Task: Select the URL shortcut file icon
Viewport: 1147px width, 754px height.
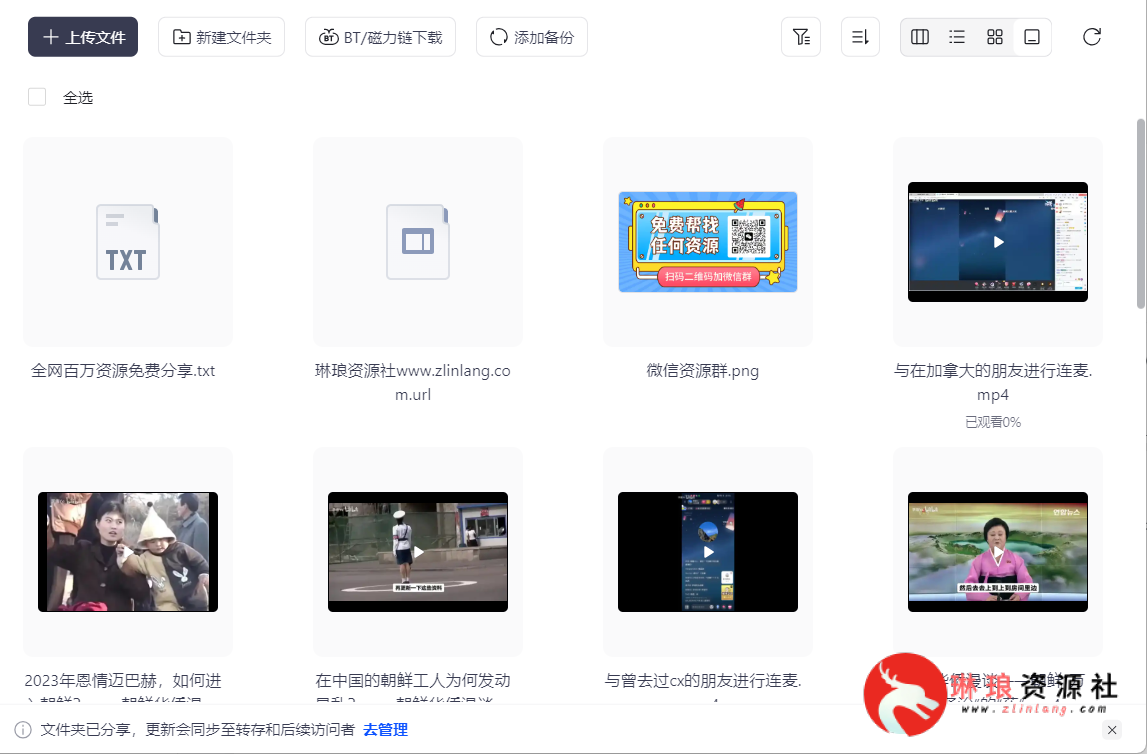Action: 418,242
